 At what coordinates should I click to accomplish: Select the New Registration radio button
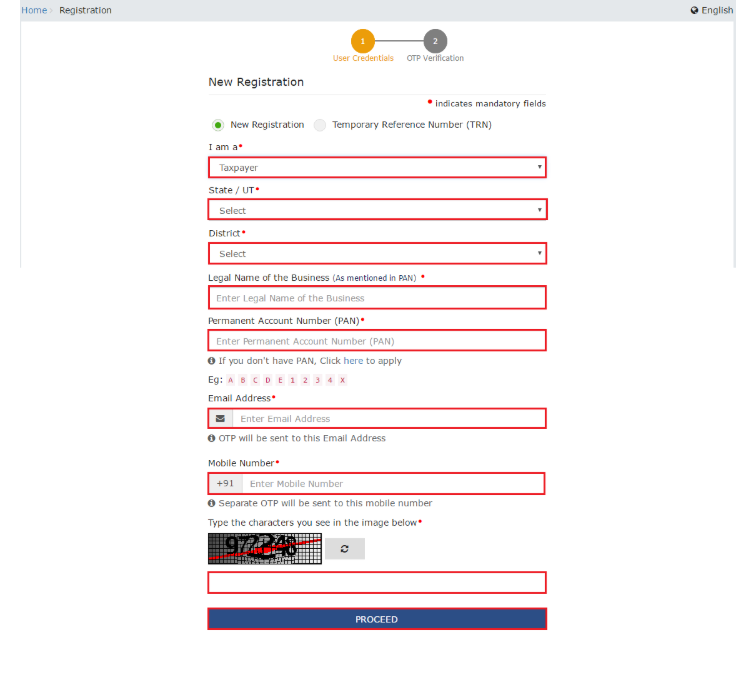218,125
